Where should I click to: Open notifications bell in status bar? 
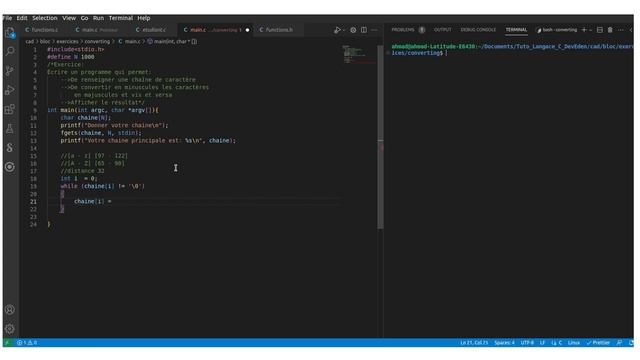631,343
